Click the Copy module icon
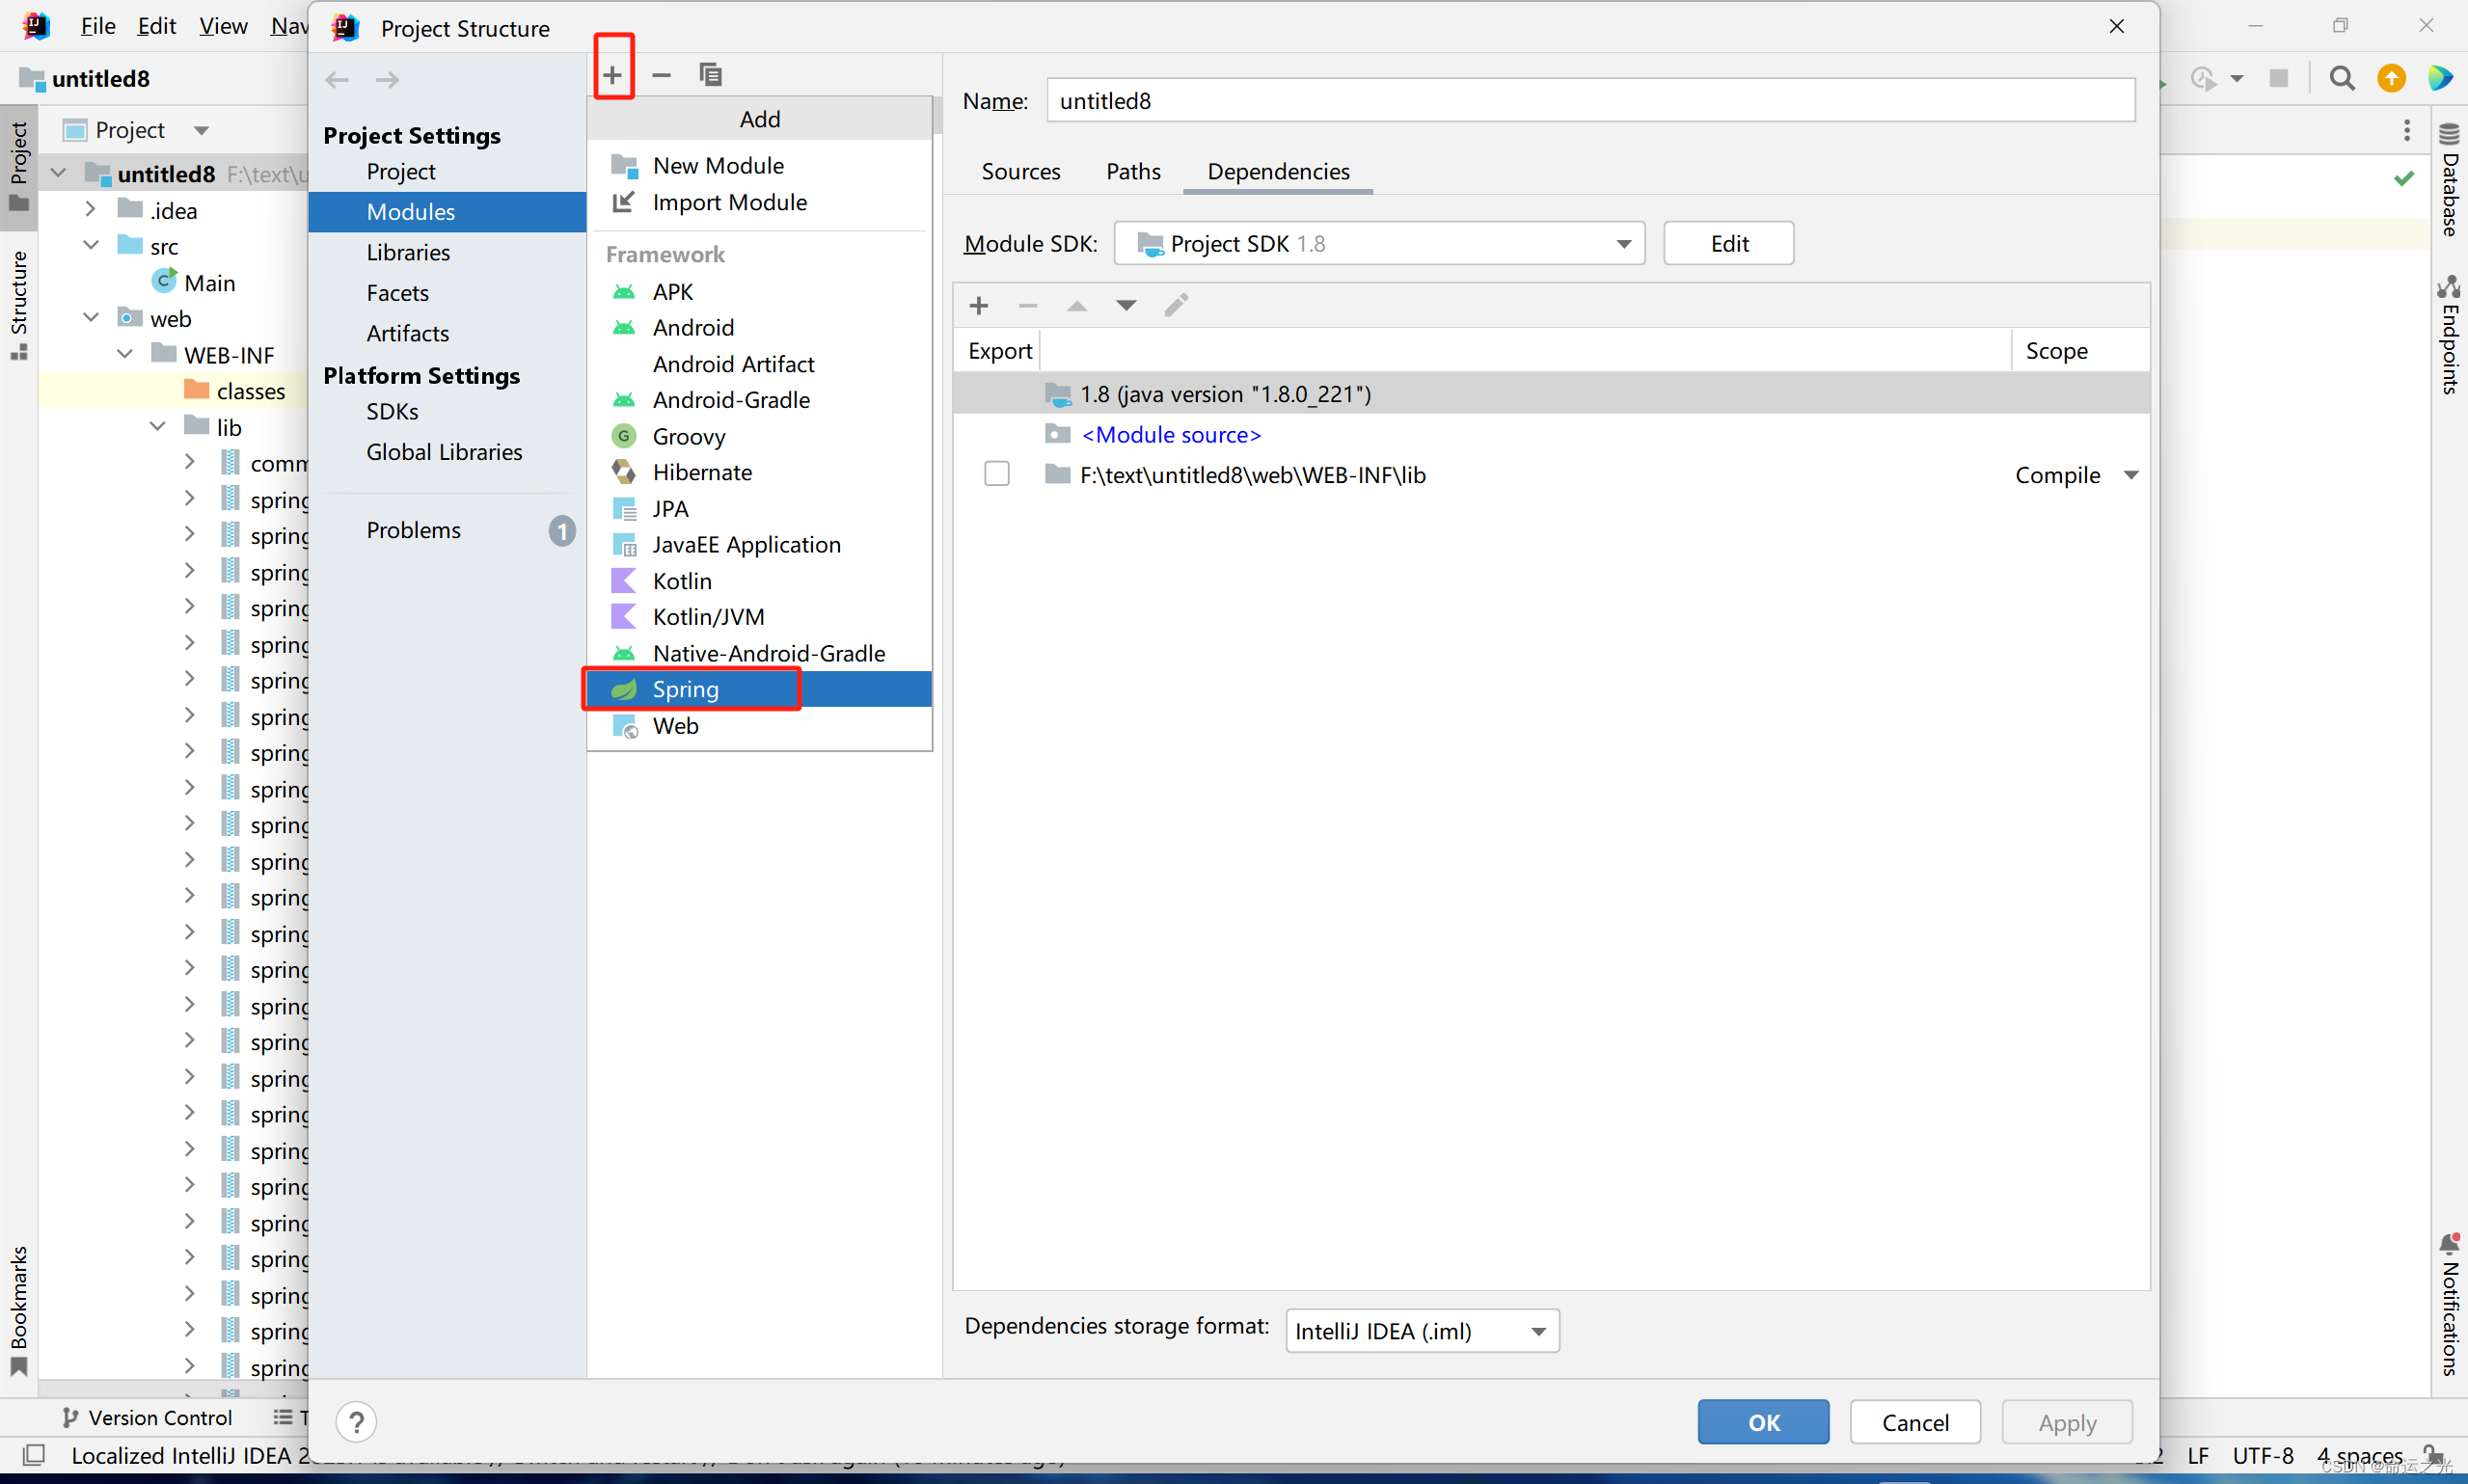This screenshot has width=2468, height=1484. [710, 75]
